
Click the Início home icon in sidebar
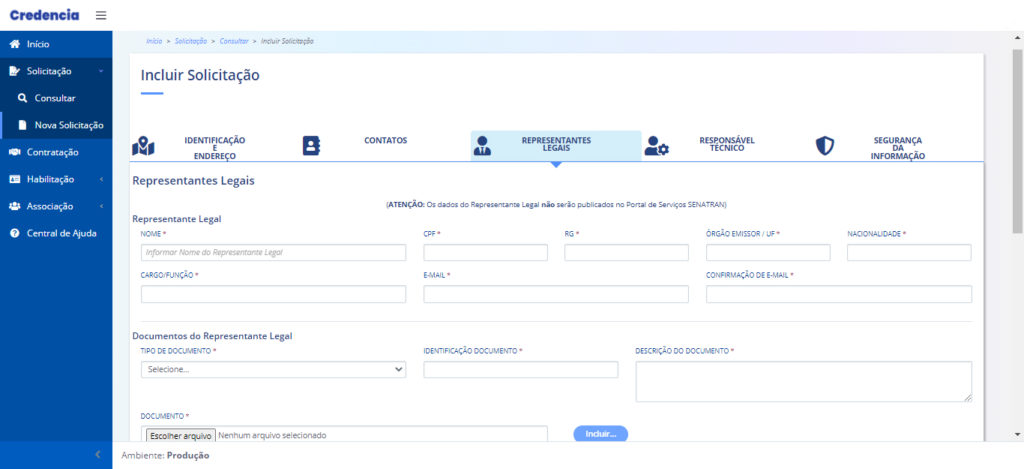14,44
